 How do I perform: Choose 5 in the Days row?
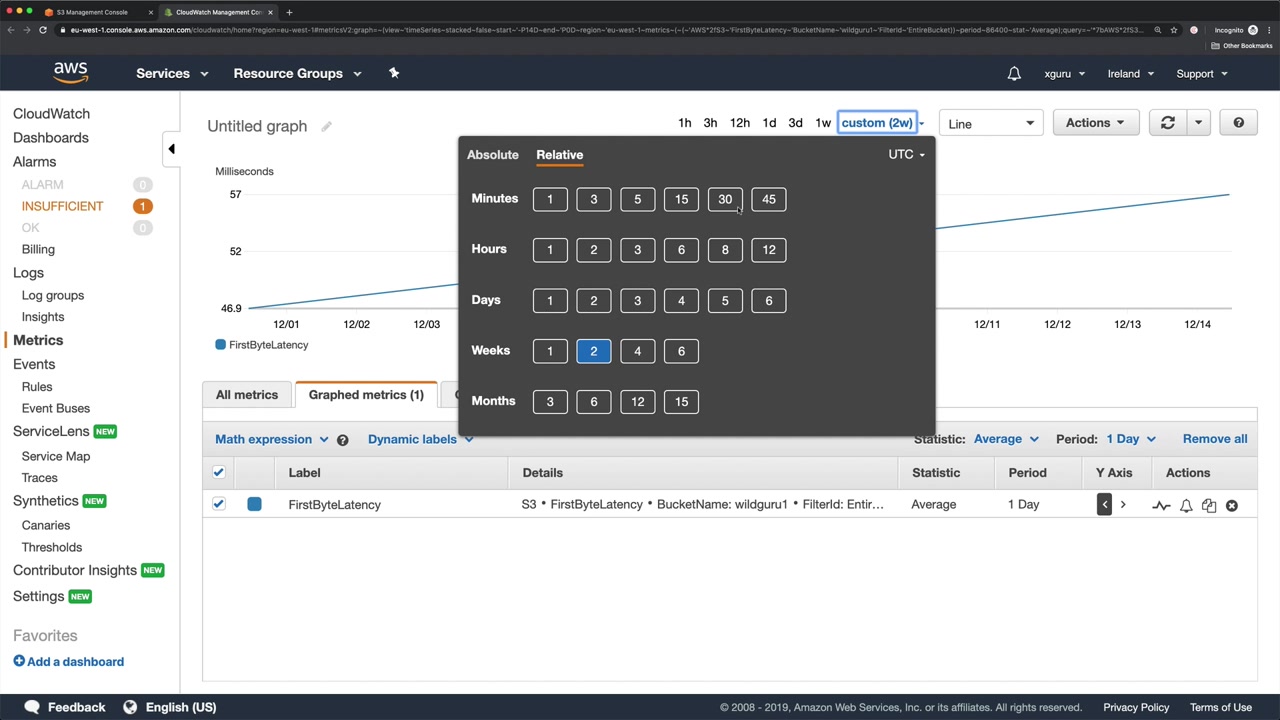pos(725,300)
